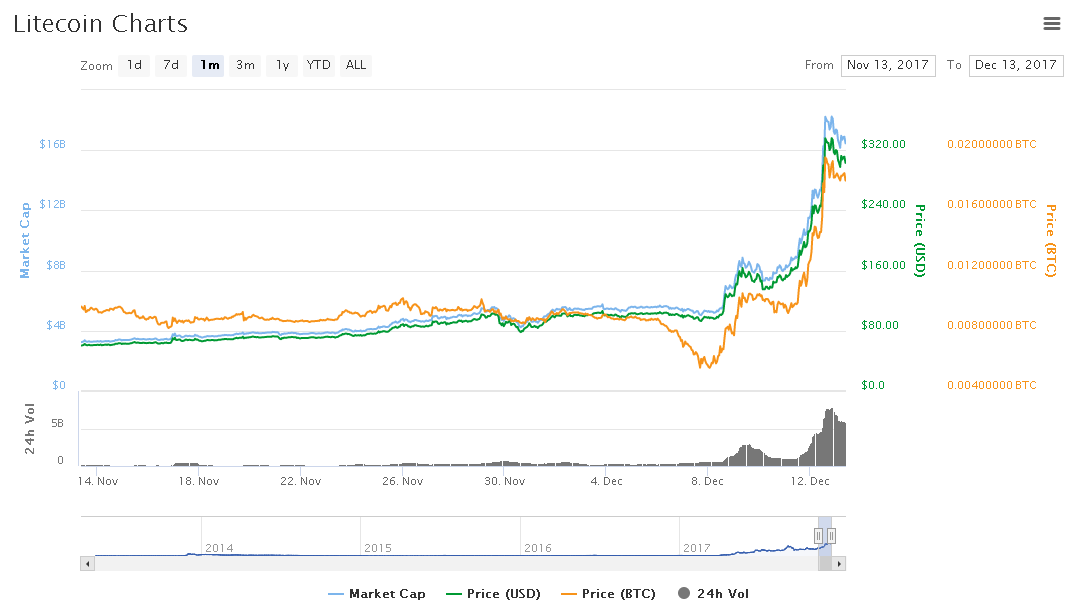Click the vertical Market Cap axis title
The height and width of the screenshot is (609, 1066).
pos(25,241)
